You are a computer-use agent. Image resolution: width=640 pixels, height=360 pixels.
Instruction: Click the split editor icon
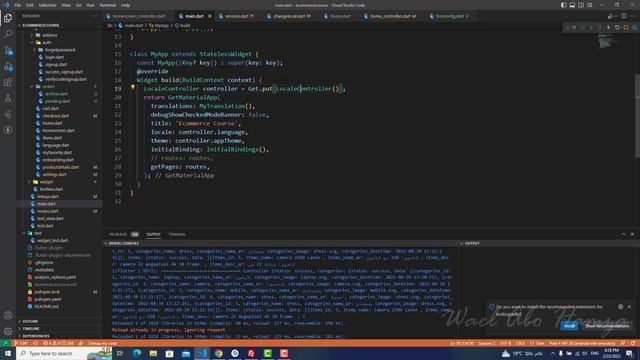pos(624,16)
